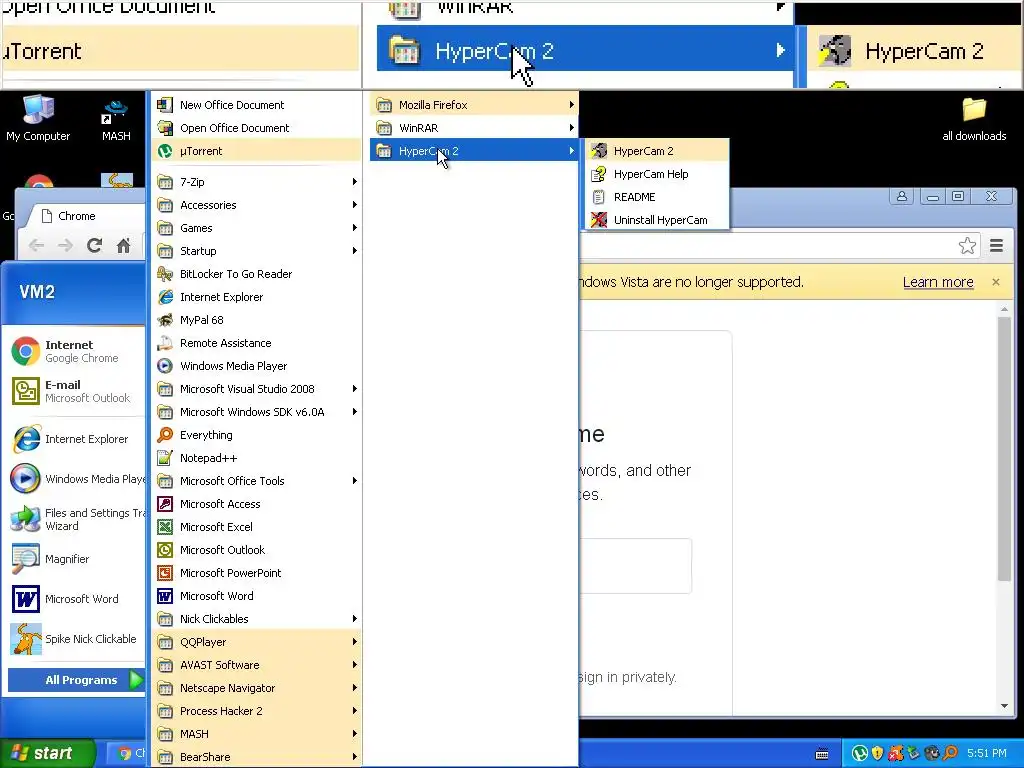This screenshot has height=768, width=1024.
Task: Click the HyperCam Help question mark icon
Action: pyautogui.click(x=599, y=174)
